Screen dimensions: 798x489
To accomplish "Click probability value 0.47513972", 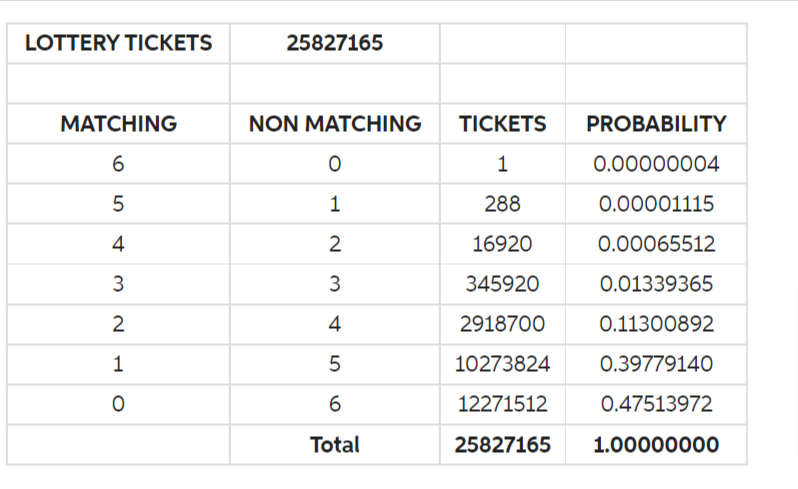I will coord(656,404).
